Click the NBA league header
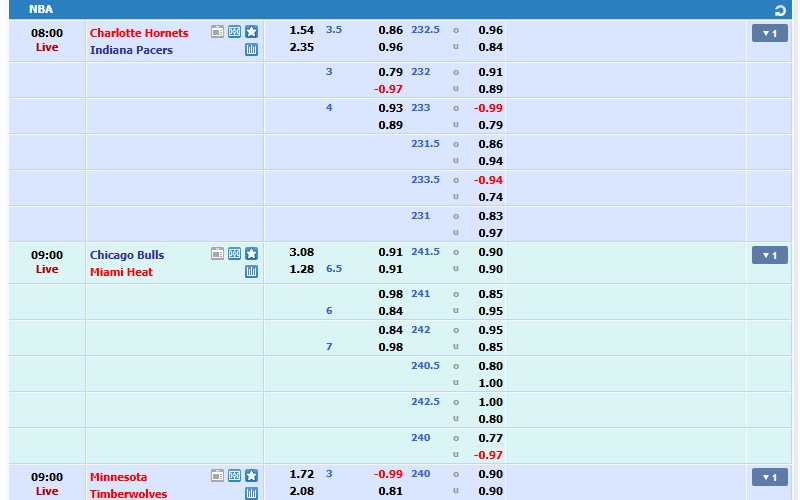 click(41, 10)
